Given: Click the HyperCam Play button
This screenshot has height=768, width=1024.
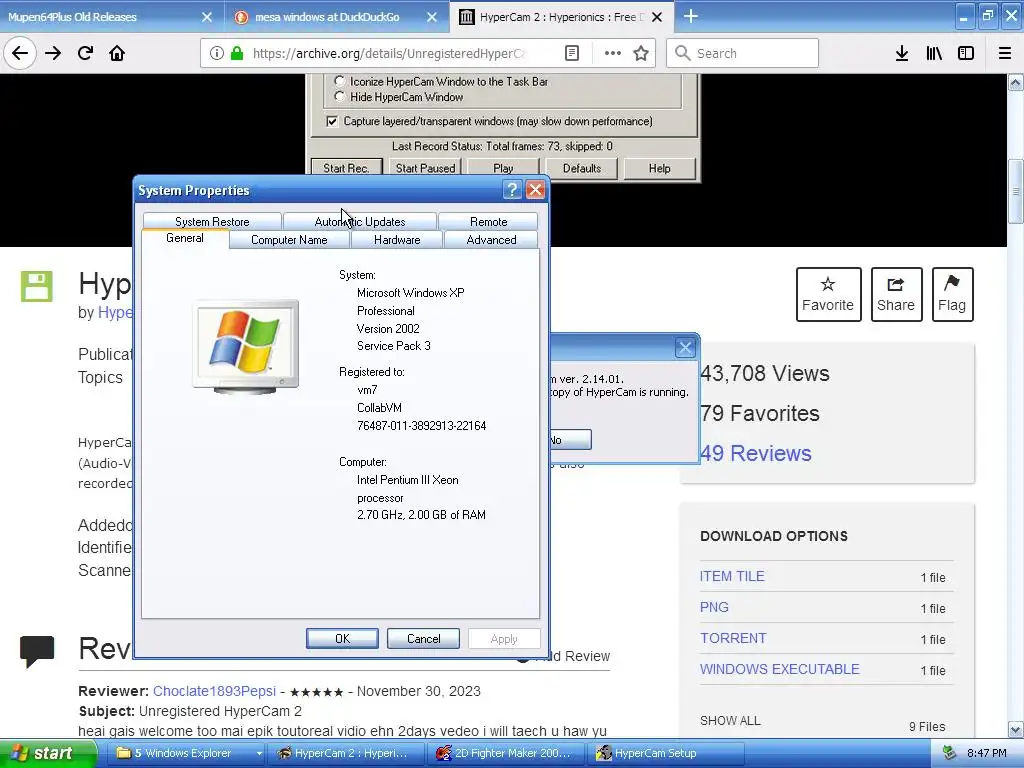Looking at the screenshot, I should 503,168.
